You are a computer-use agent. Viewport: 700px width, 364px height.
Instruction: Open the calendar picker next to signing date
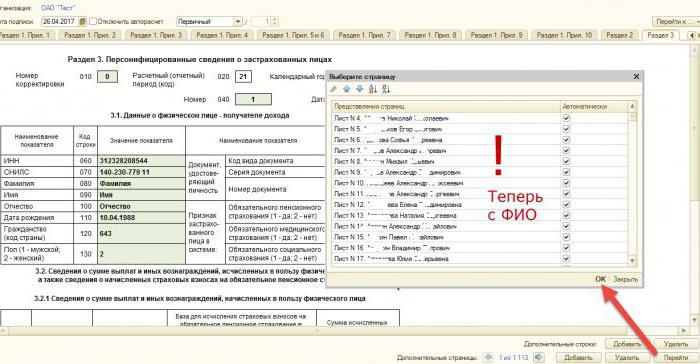82,21
